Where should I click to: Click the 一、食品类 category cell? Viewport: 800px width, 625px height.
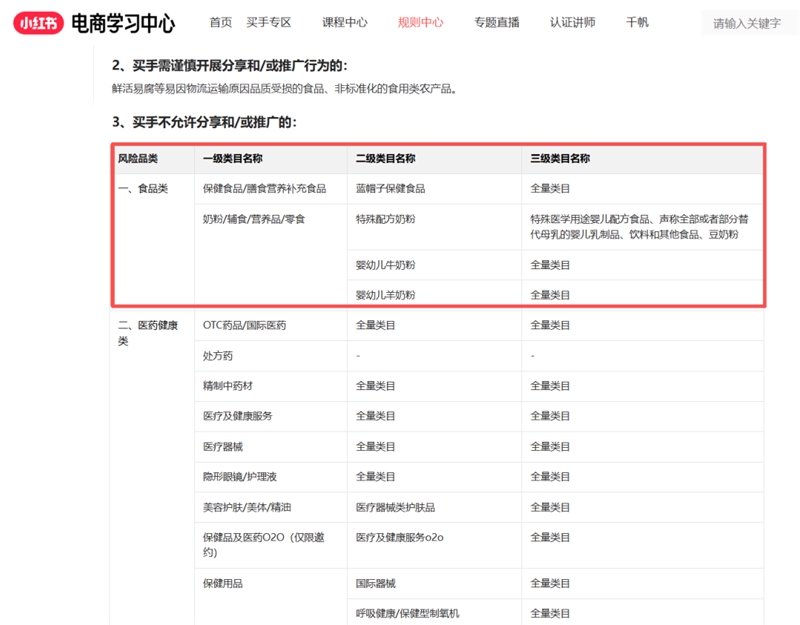[x=143, y=188]
